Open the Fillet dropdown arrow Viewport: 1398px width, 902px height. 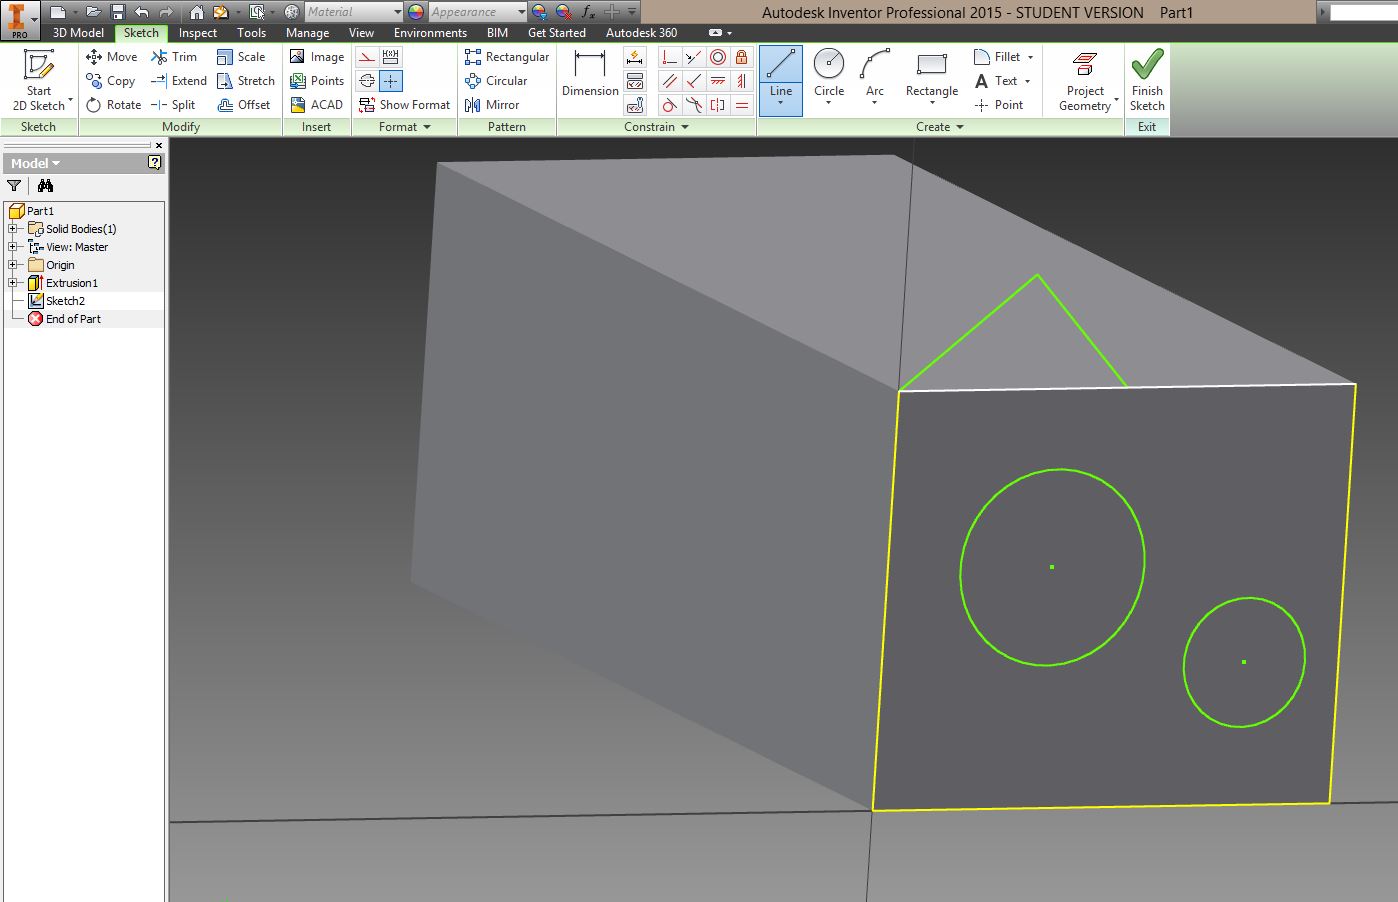pos(1030,57)
